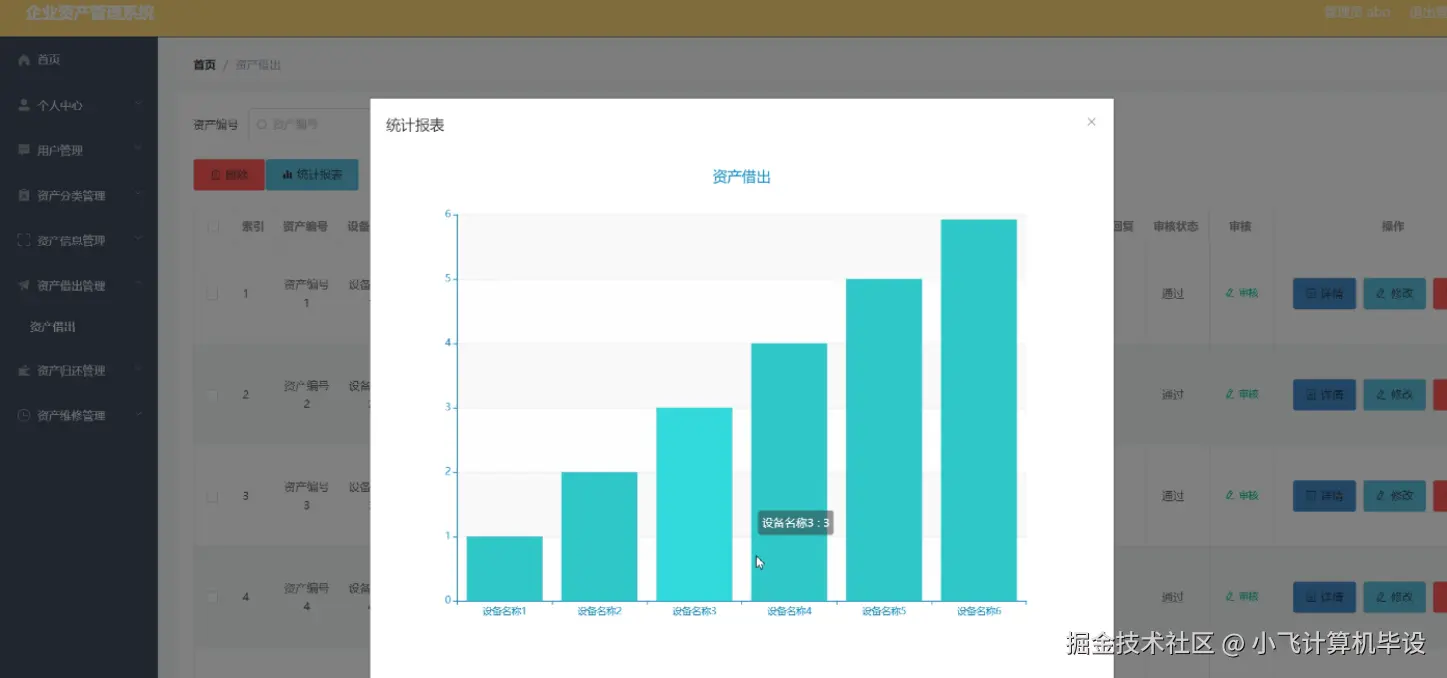The height and width of the screenshot is (678, 1447).
Task: Open 详情 for row 3
Action: pyautogui.click(x=1324, y=495)
